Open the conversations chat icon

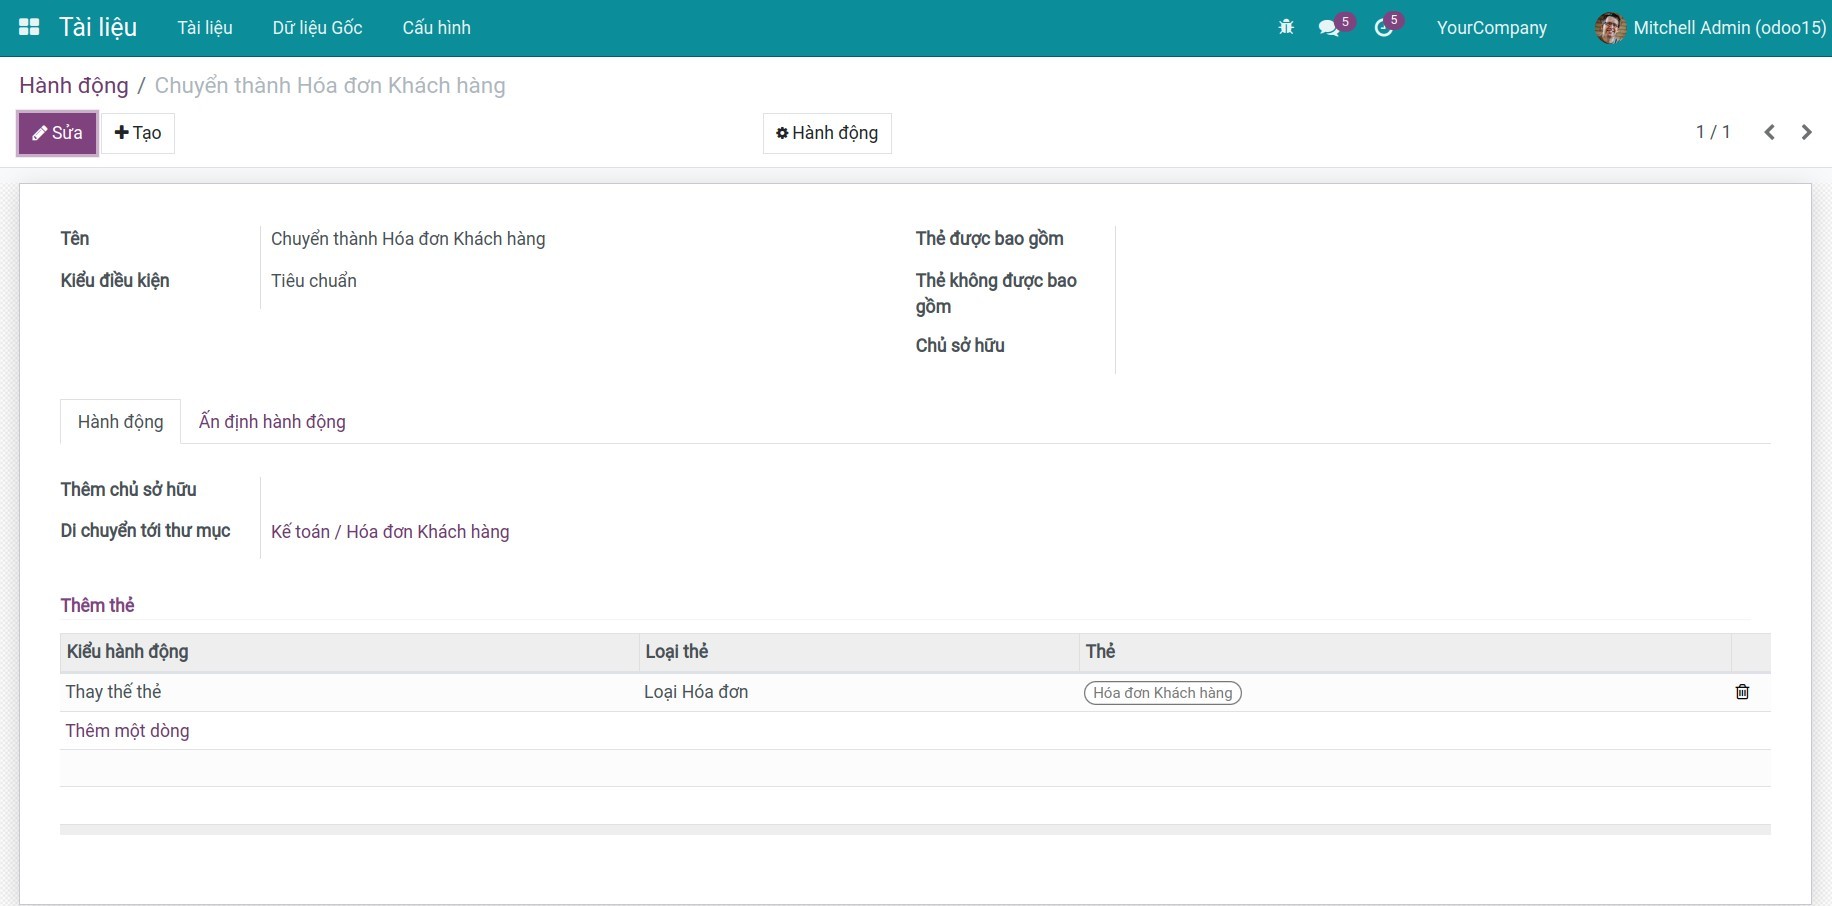point(1329,28)
